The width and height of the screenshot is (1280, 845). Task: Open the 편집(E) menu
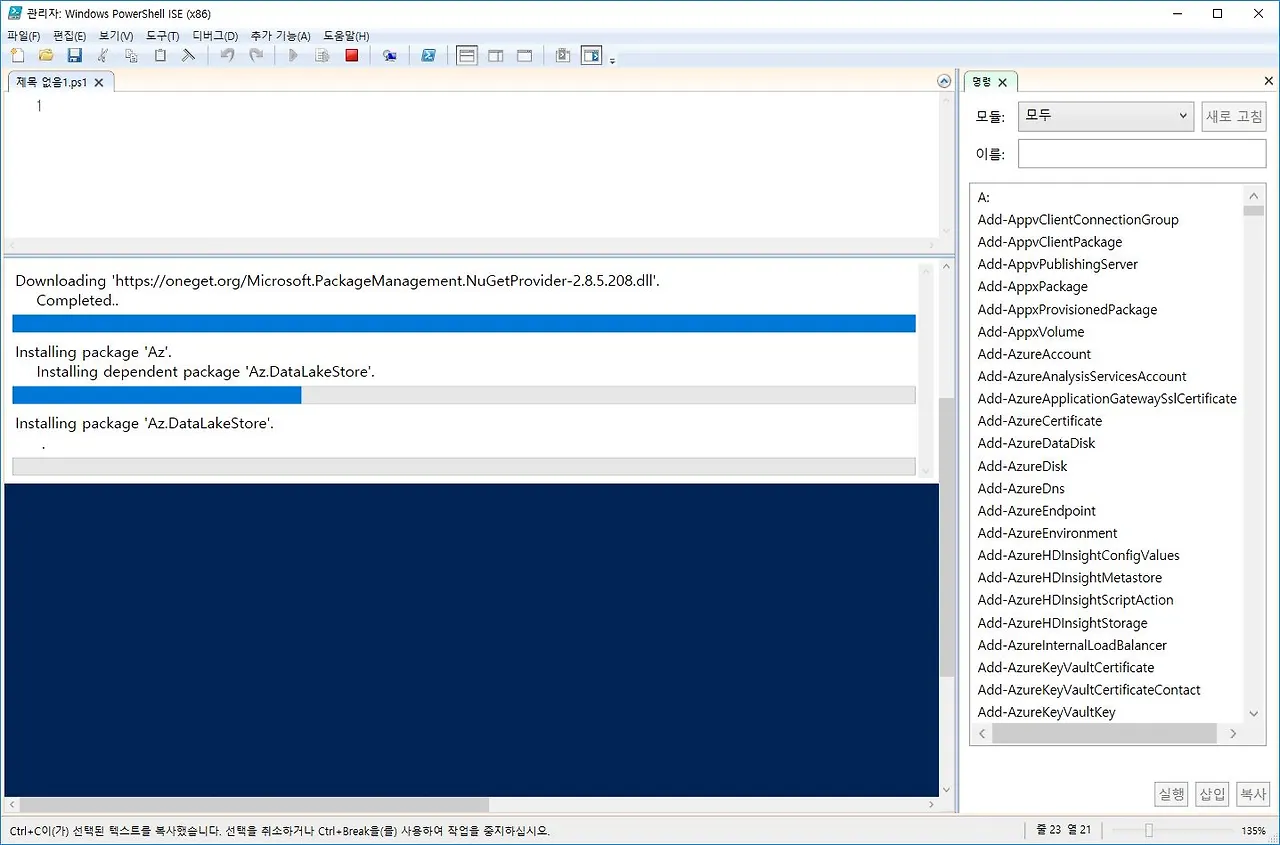click(69, 36)
